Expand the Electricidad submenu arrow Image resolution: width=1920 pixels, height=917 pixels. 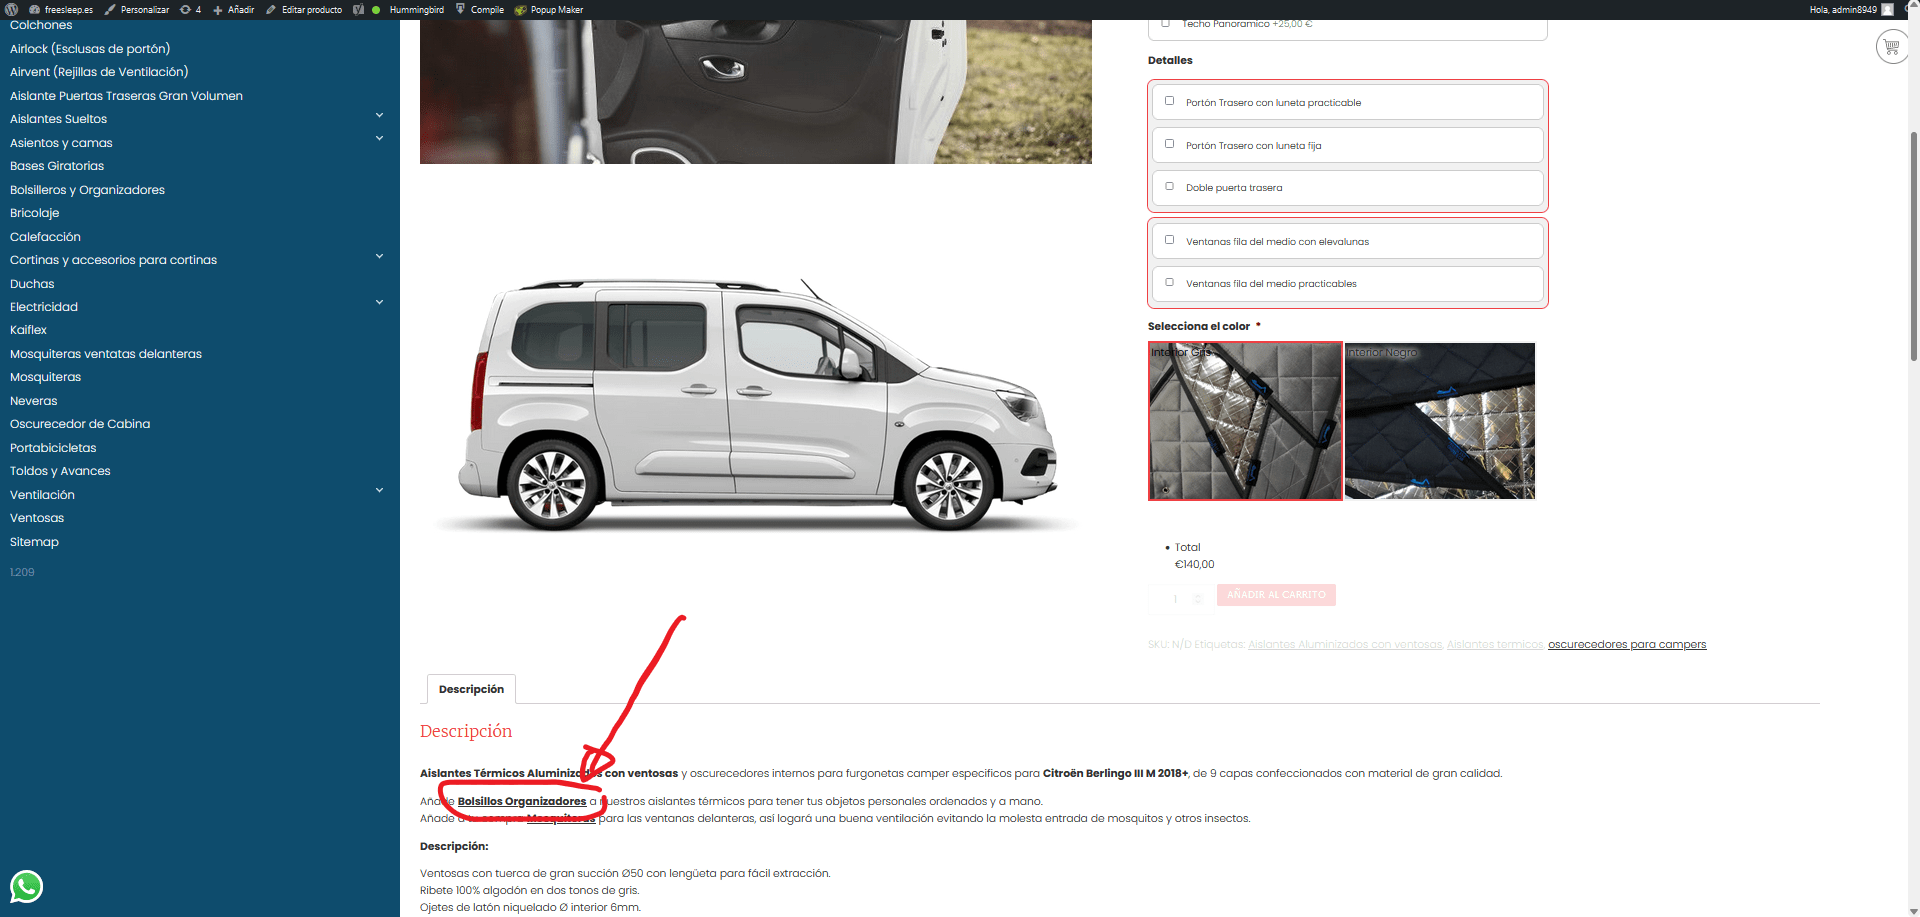(379, 303)
